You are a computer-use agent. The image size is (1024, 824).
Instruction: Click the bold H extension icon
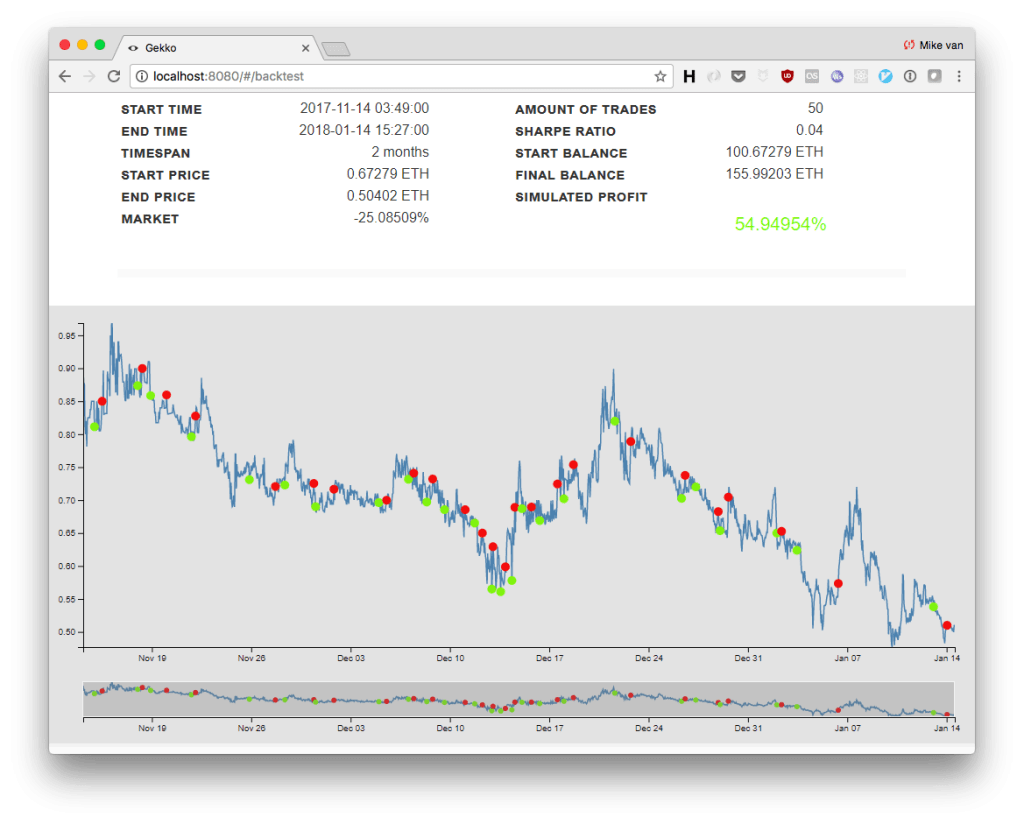click(689, 76)
